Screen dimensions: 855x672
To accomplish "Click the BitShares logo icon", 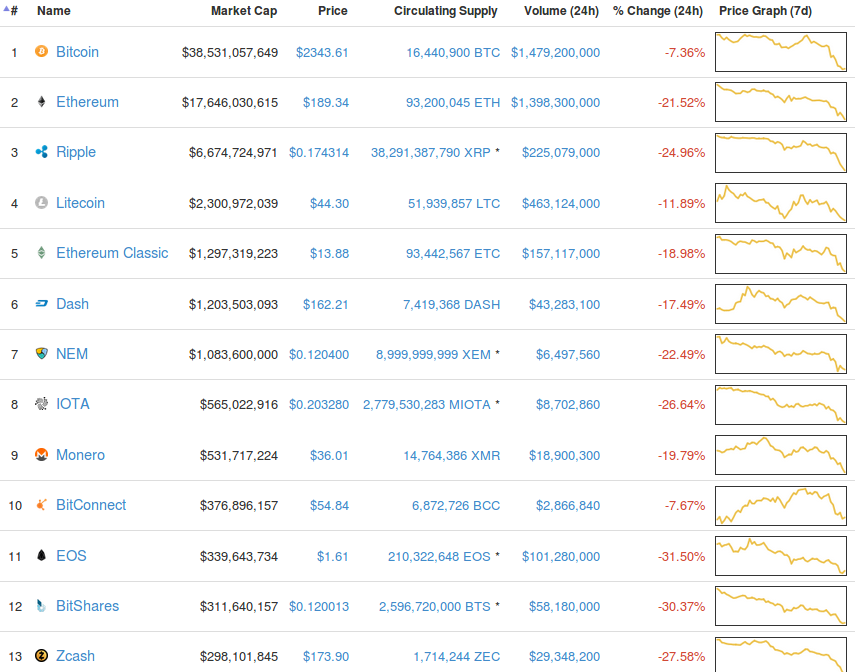I will point(41,605).
